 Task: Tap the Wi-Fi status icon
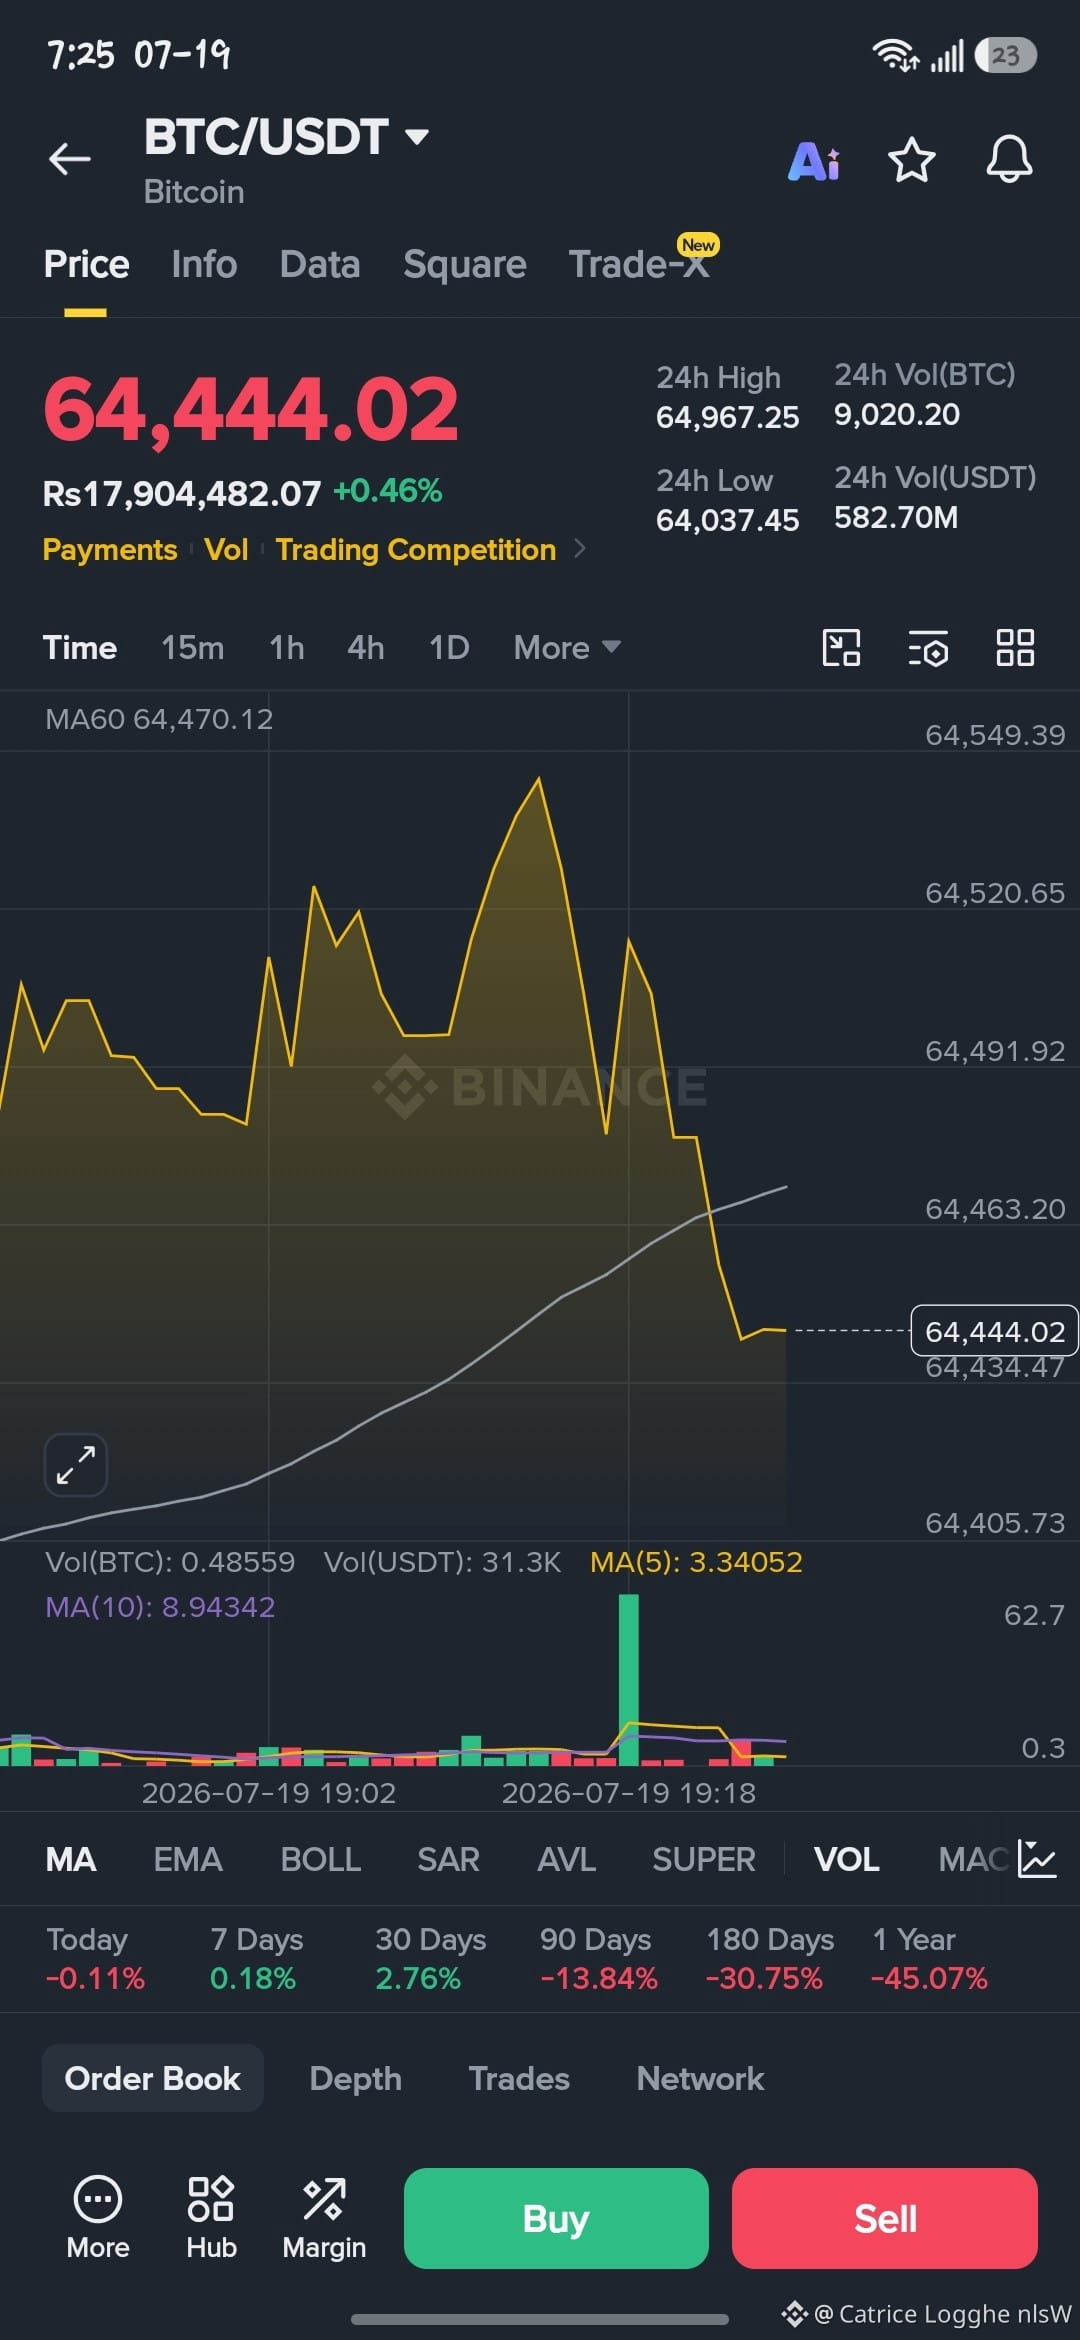[895, 55]
